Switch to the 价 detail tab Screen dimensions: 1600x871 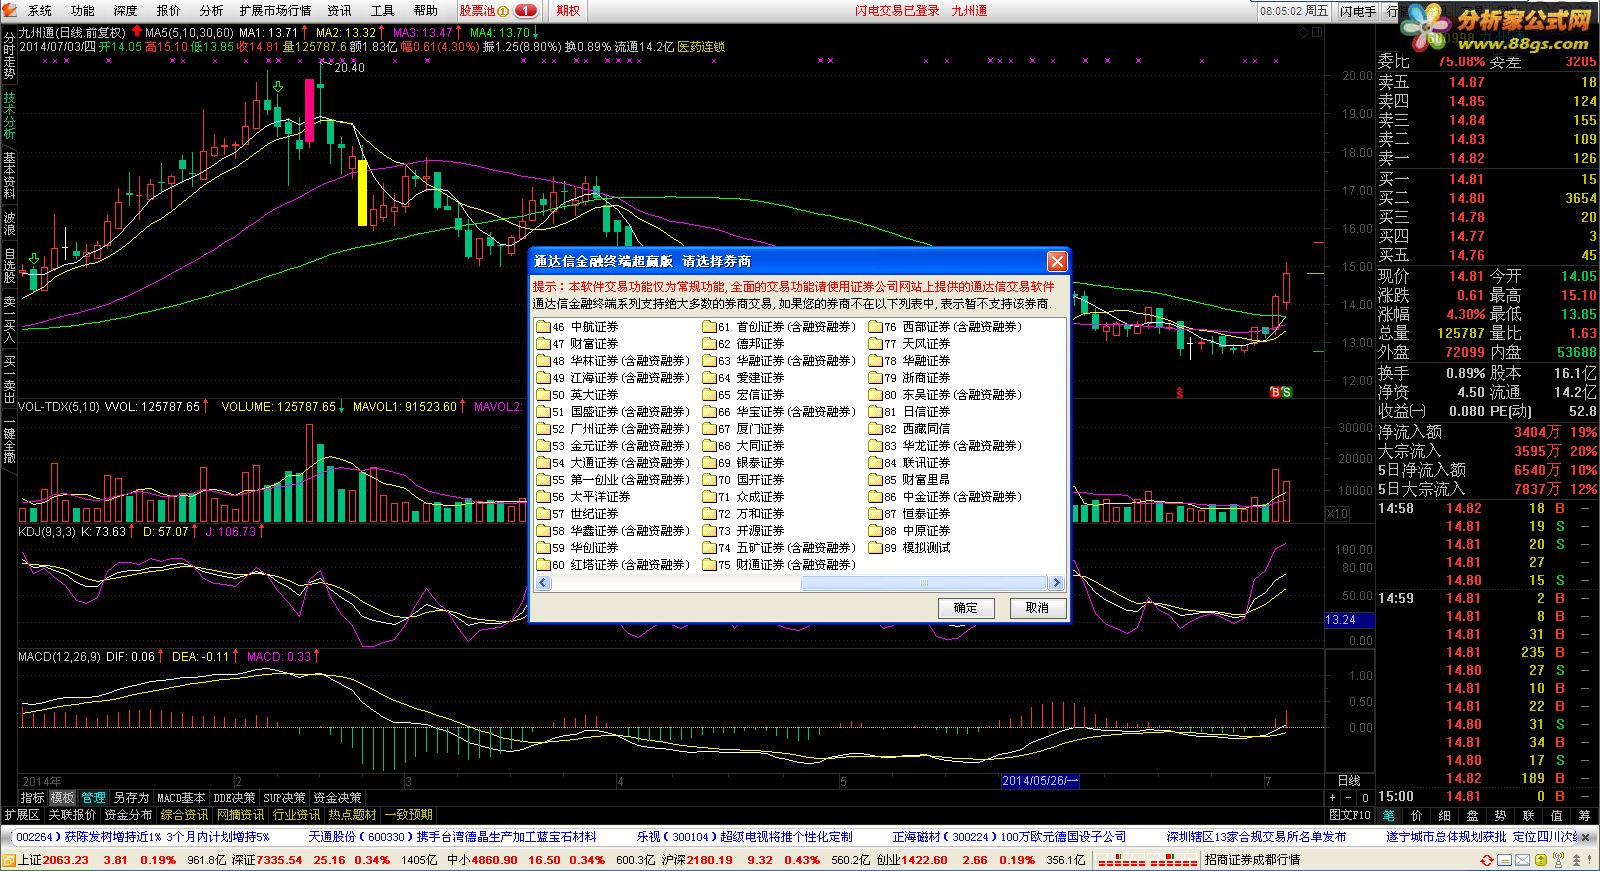1417,816
